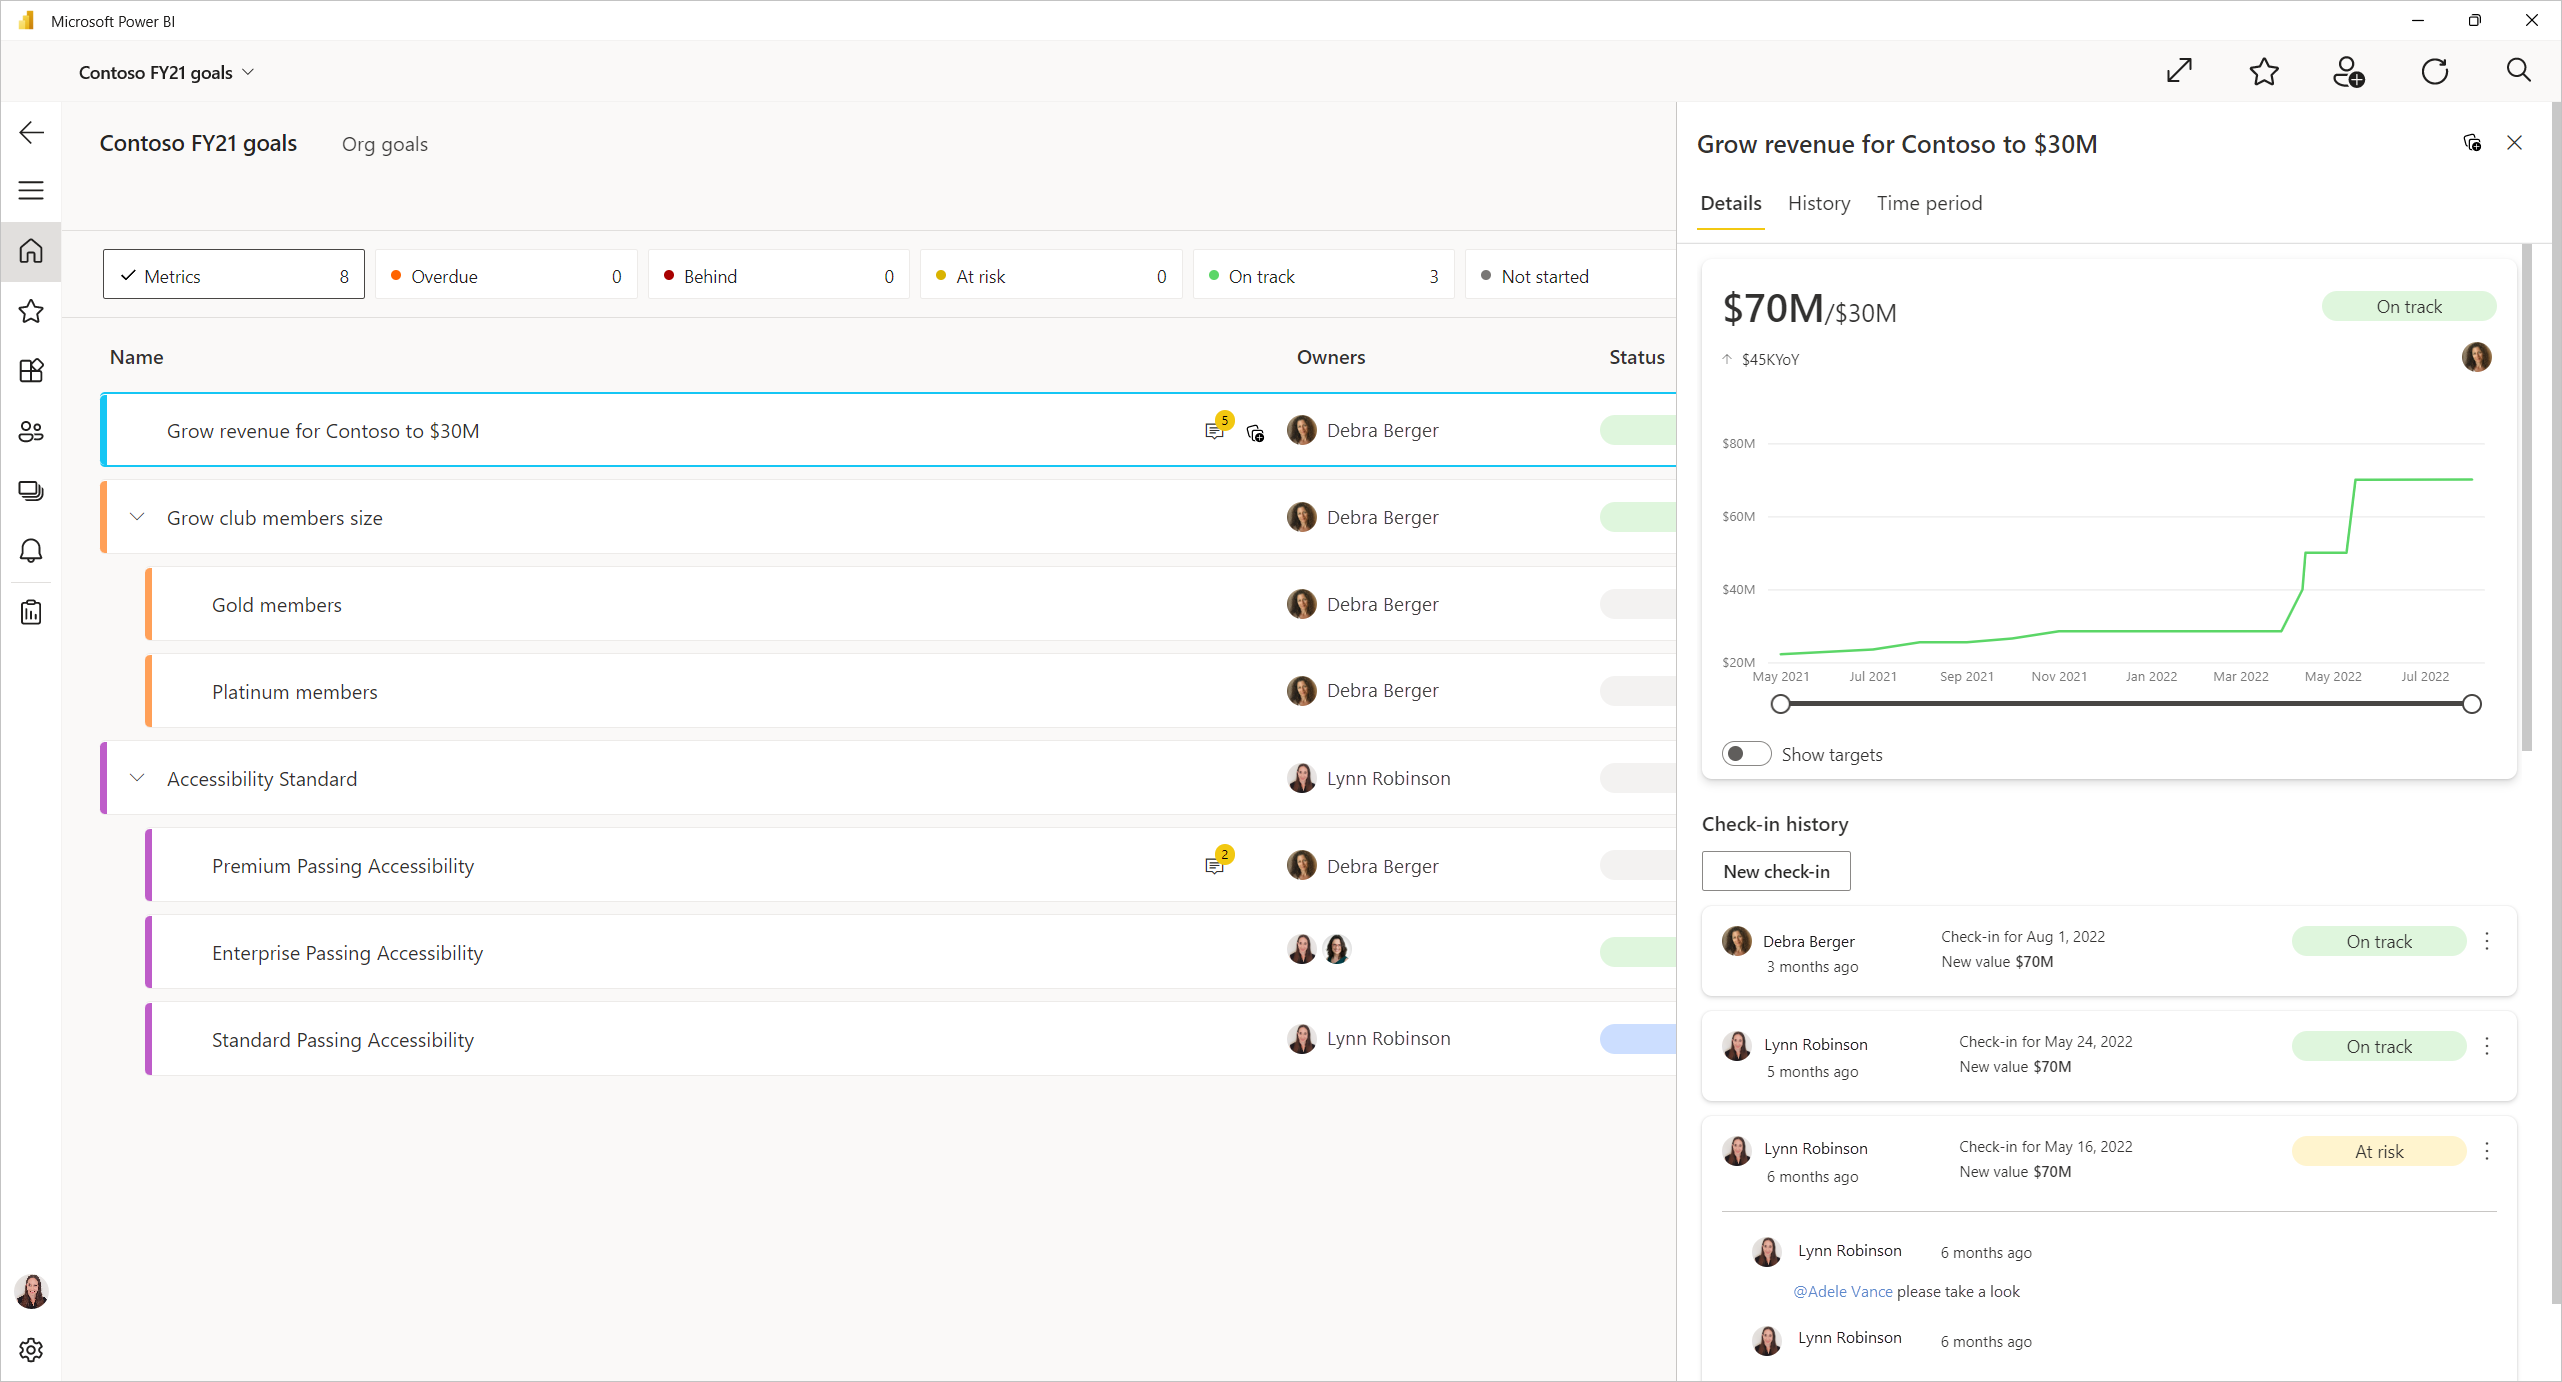The image size is (2562, 1382).
Task: Click the Metrics check filter badge
Action: coord(235,276)
